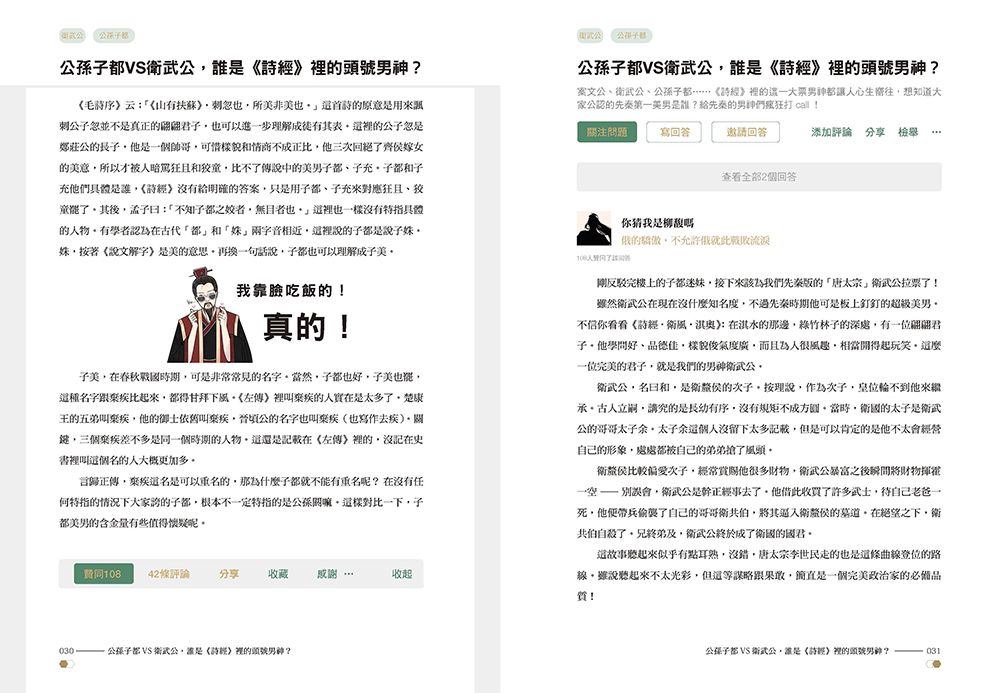Click the 寫回答 button
Image resolution: width=1000 pixels, height=693 pixels.
pos(674,132)
